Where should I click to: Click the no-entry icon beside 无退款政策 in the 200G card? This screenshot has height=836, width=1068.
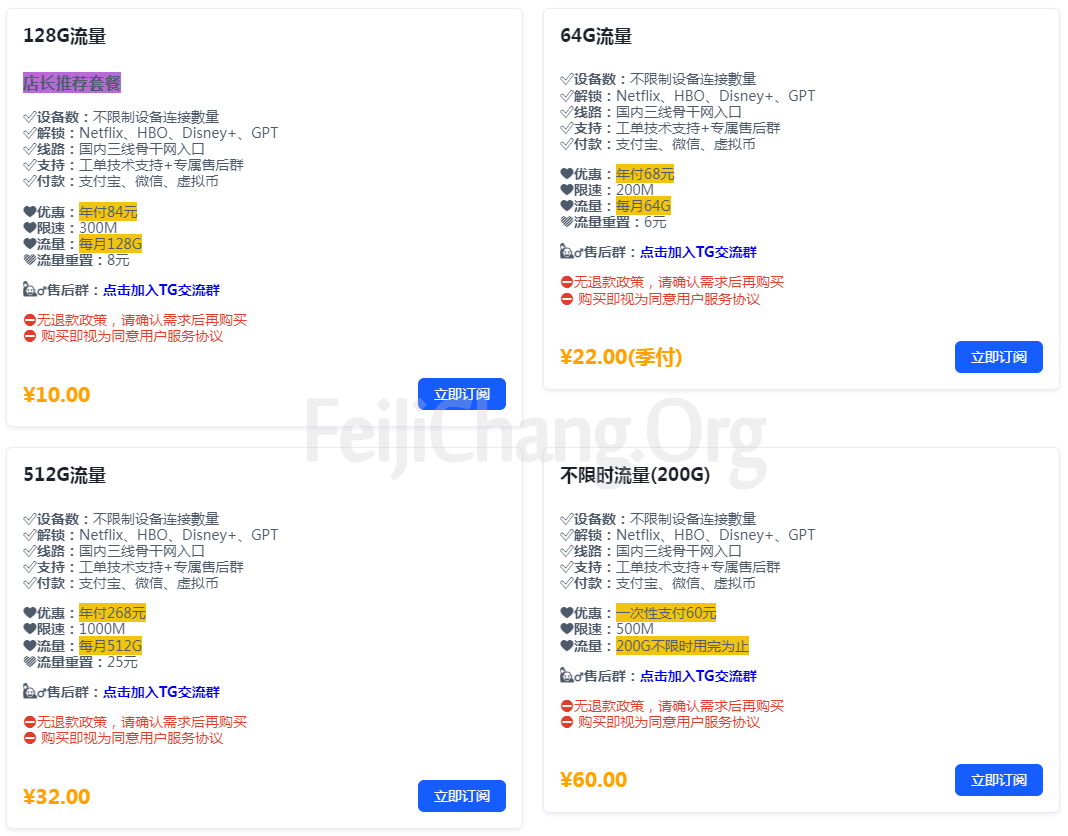(567, 706)
